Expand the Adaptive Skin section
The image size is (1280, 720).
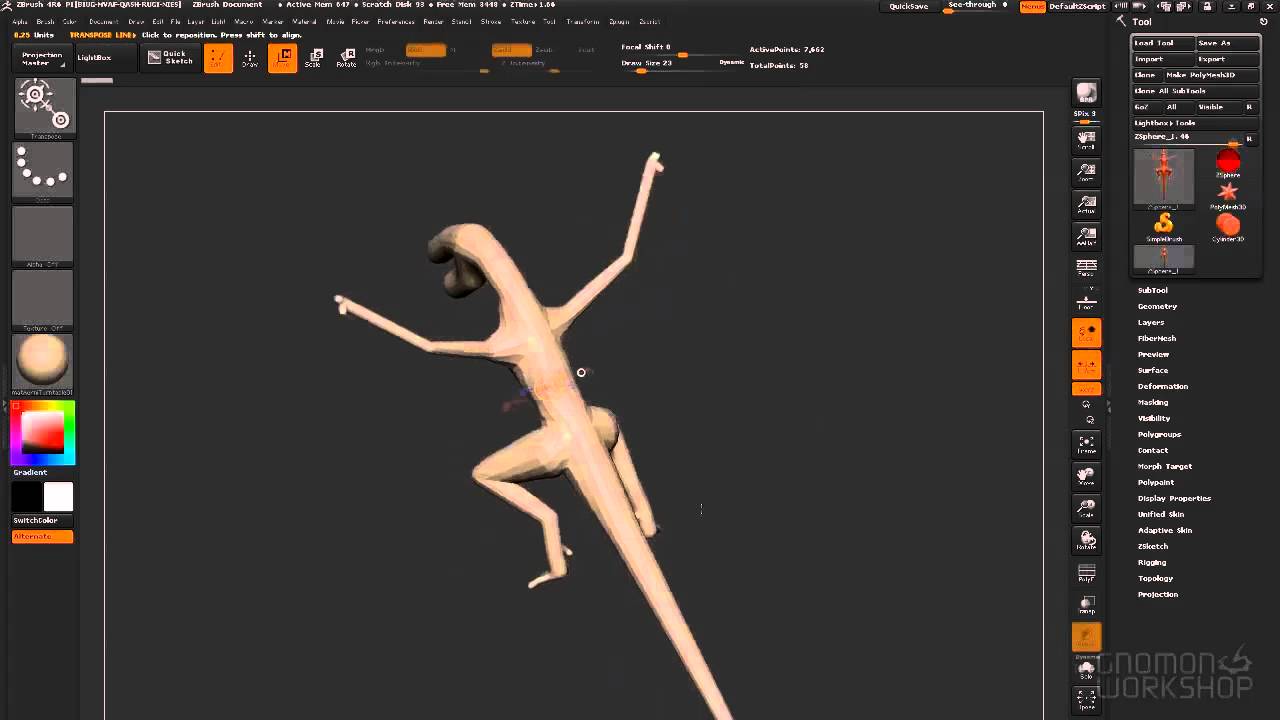pos(1164,530)
